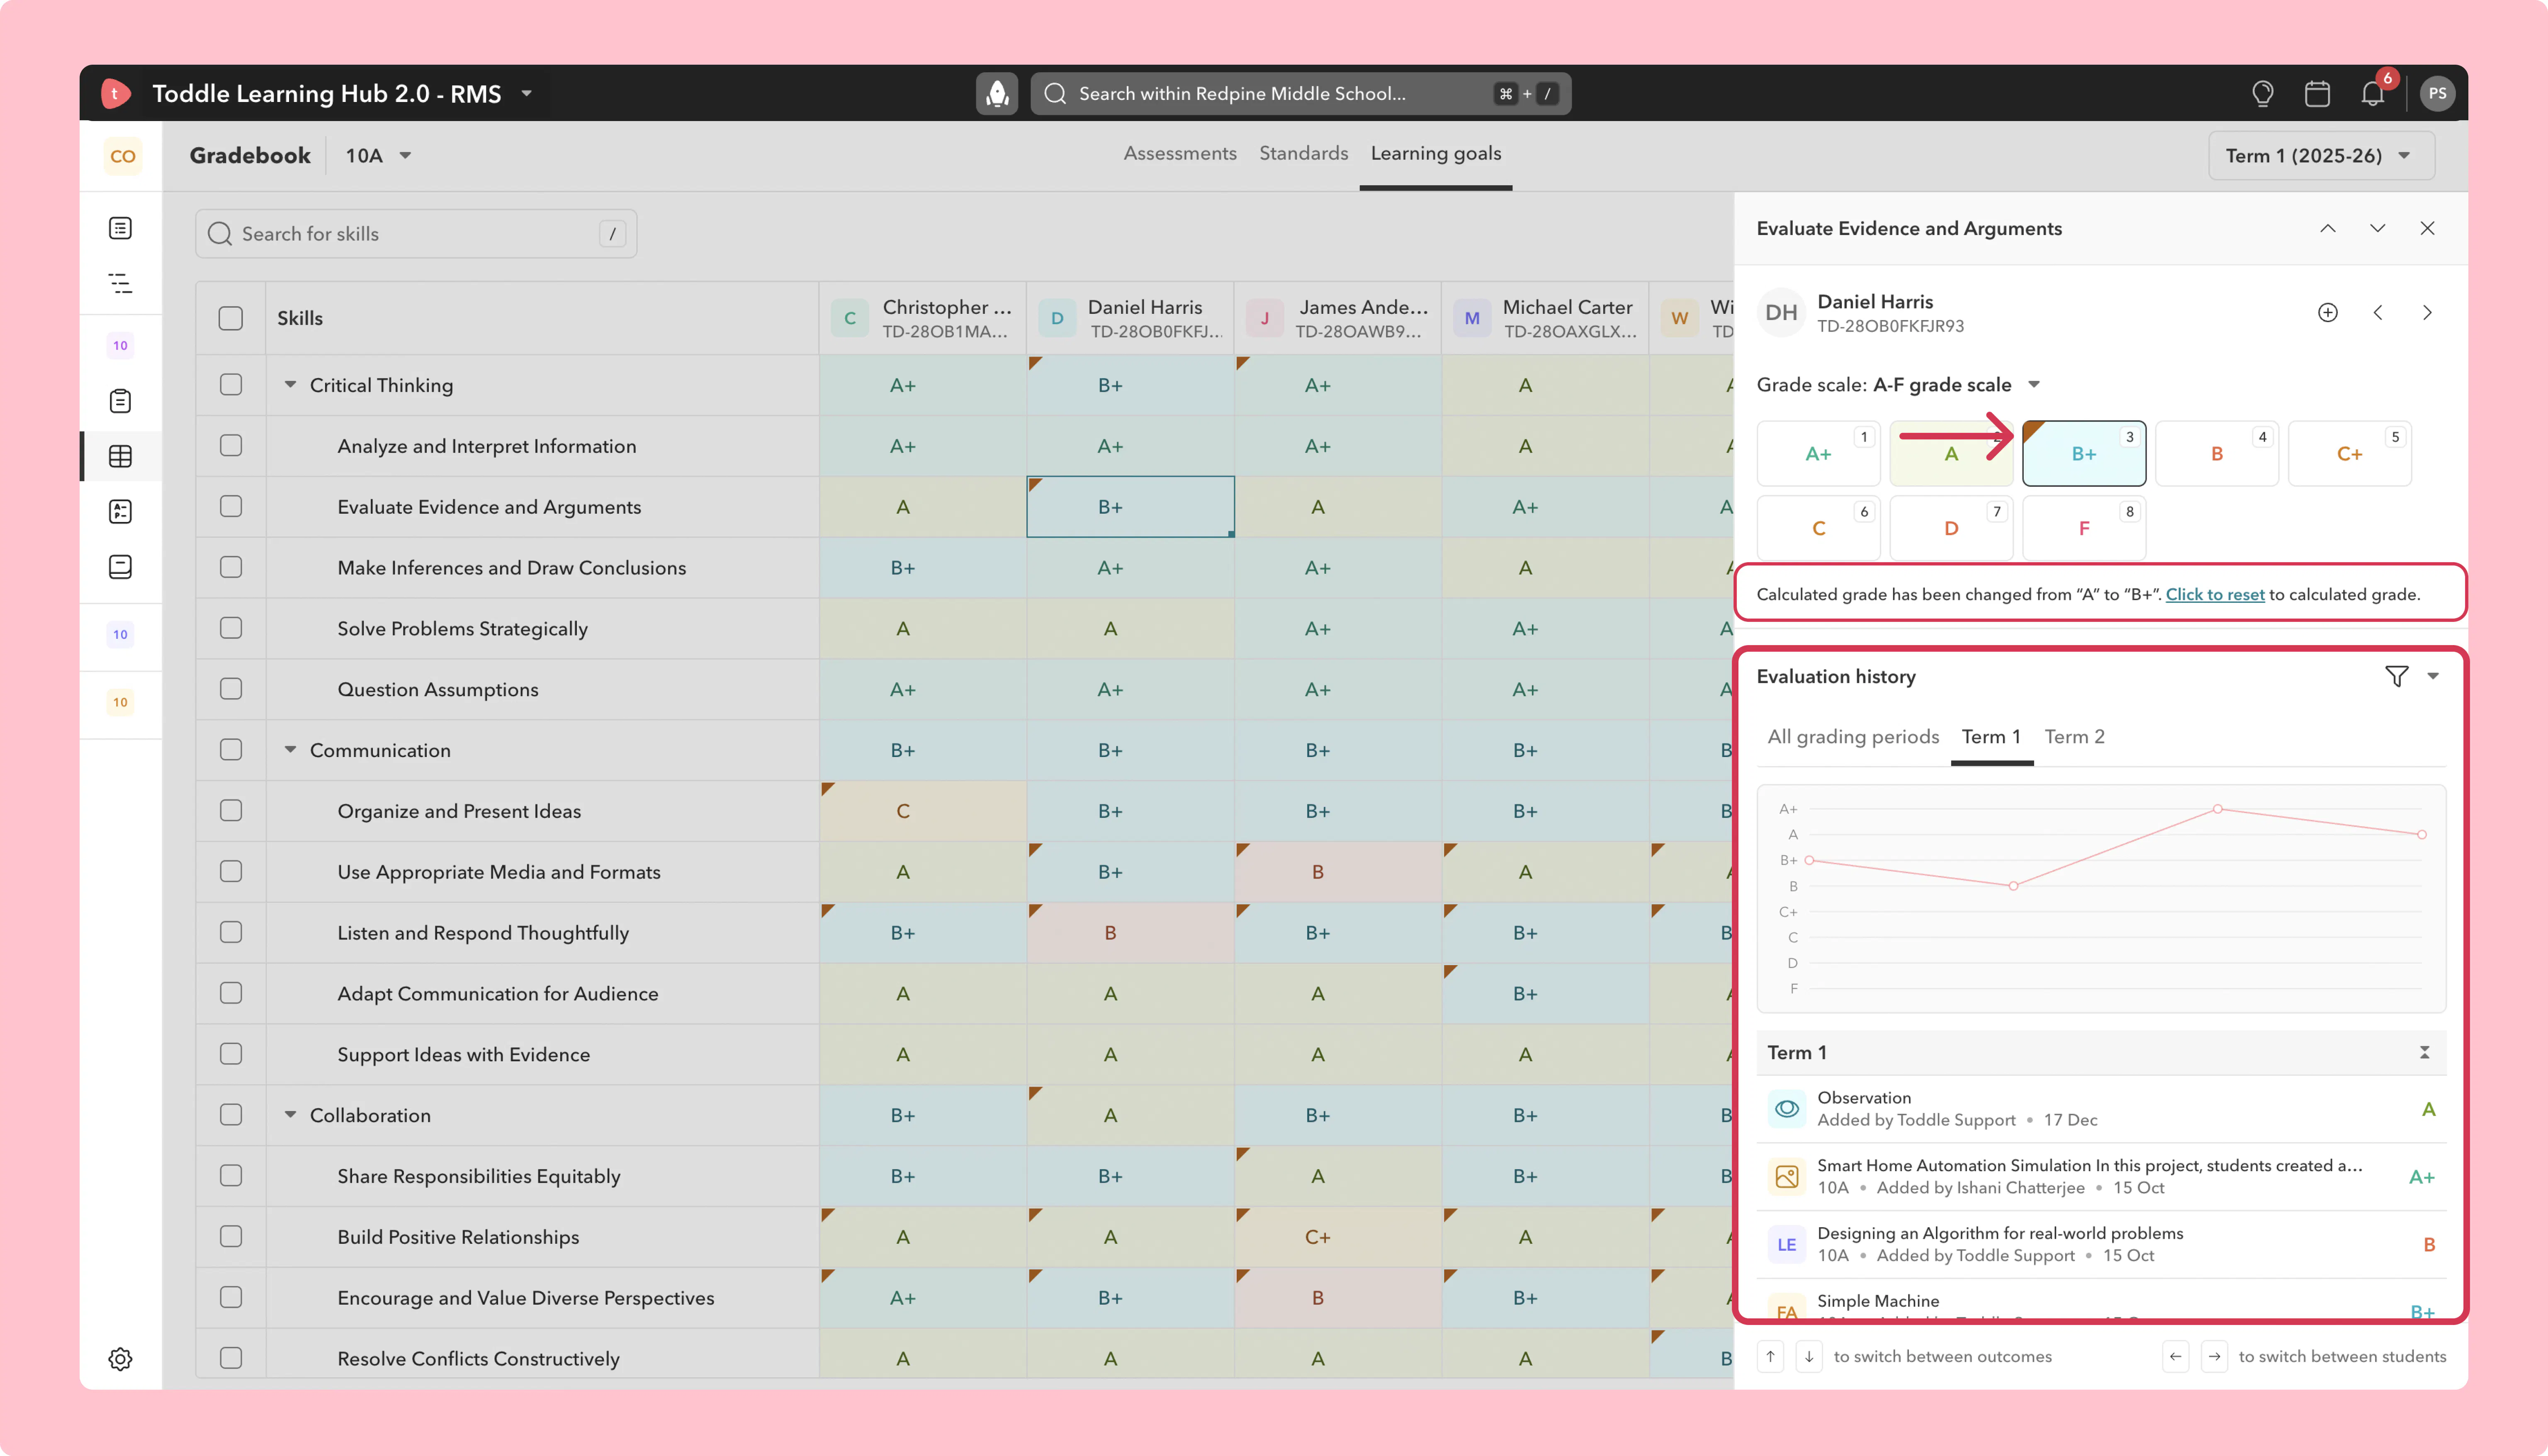Viewport: 2548px width, 1456px height.
Task: Check the Evaluate Evidence and Arguments checkbox
Action: point(231,506)
